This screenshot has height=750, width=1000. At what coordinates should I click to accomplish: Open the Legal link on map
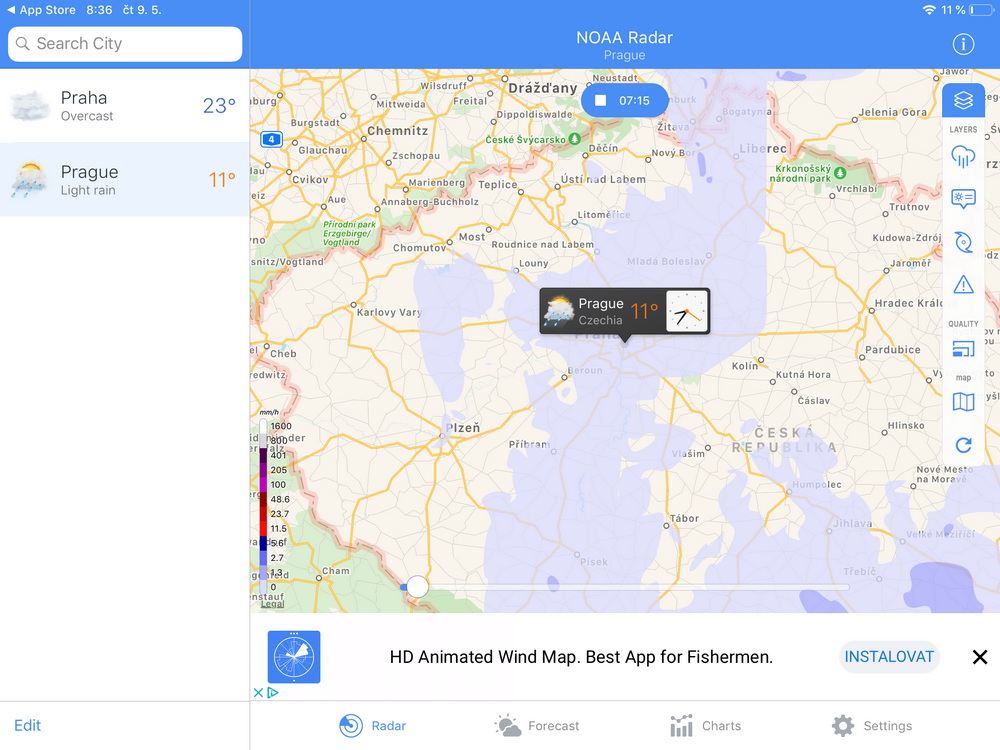point(272,604)
